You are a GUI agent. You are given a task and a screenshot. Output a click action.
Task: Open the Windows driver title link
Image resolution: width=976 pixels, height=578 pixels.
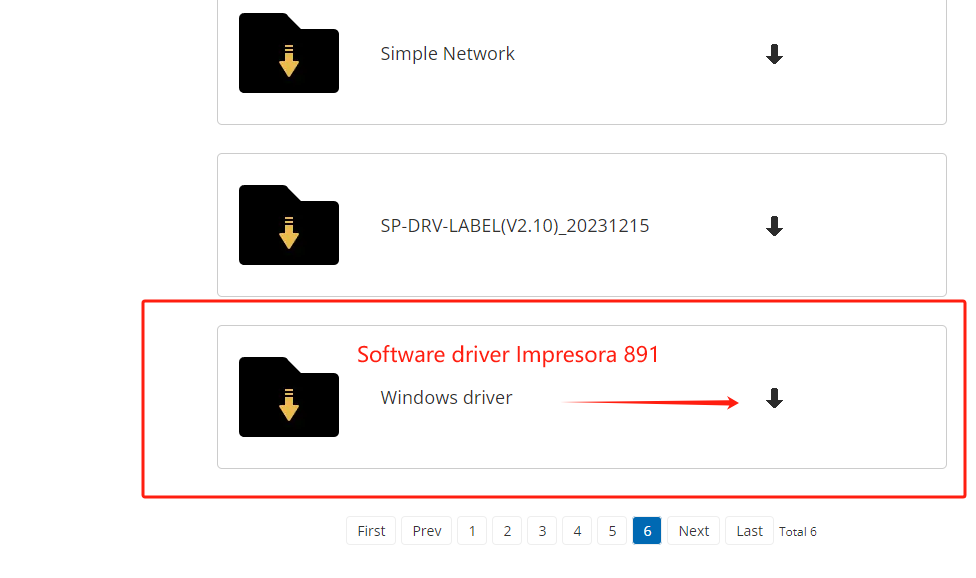pyautogui.click(x=446, y=398)
